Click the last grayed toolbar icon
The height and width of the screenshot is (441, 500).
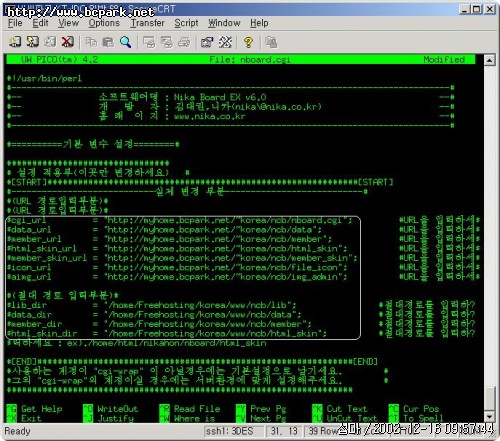pyautogui.click(x=271, y=42)
